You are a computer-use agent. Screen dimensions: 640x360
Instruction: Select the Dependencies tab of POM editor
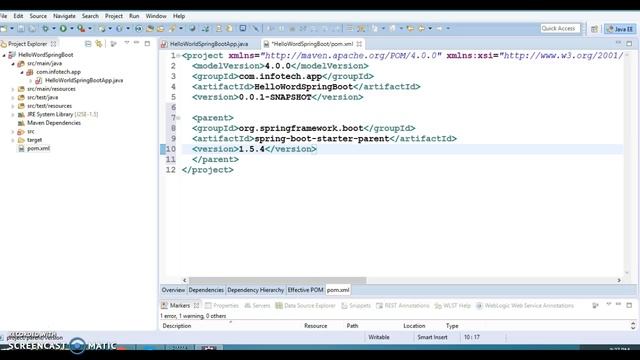point(206,290)
